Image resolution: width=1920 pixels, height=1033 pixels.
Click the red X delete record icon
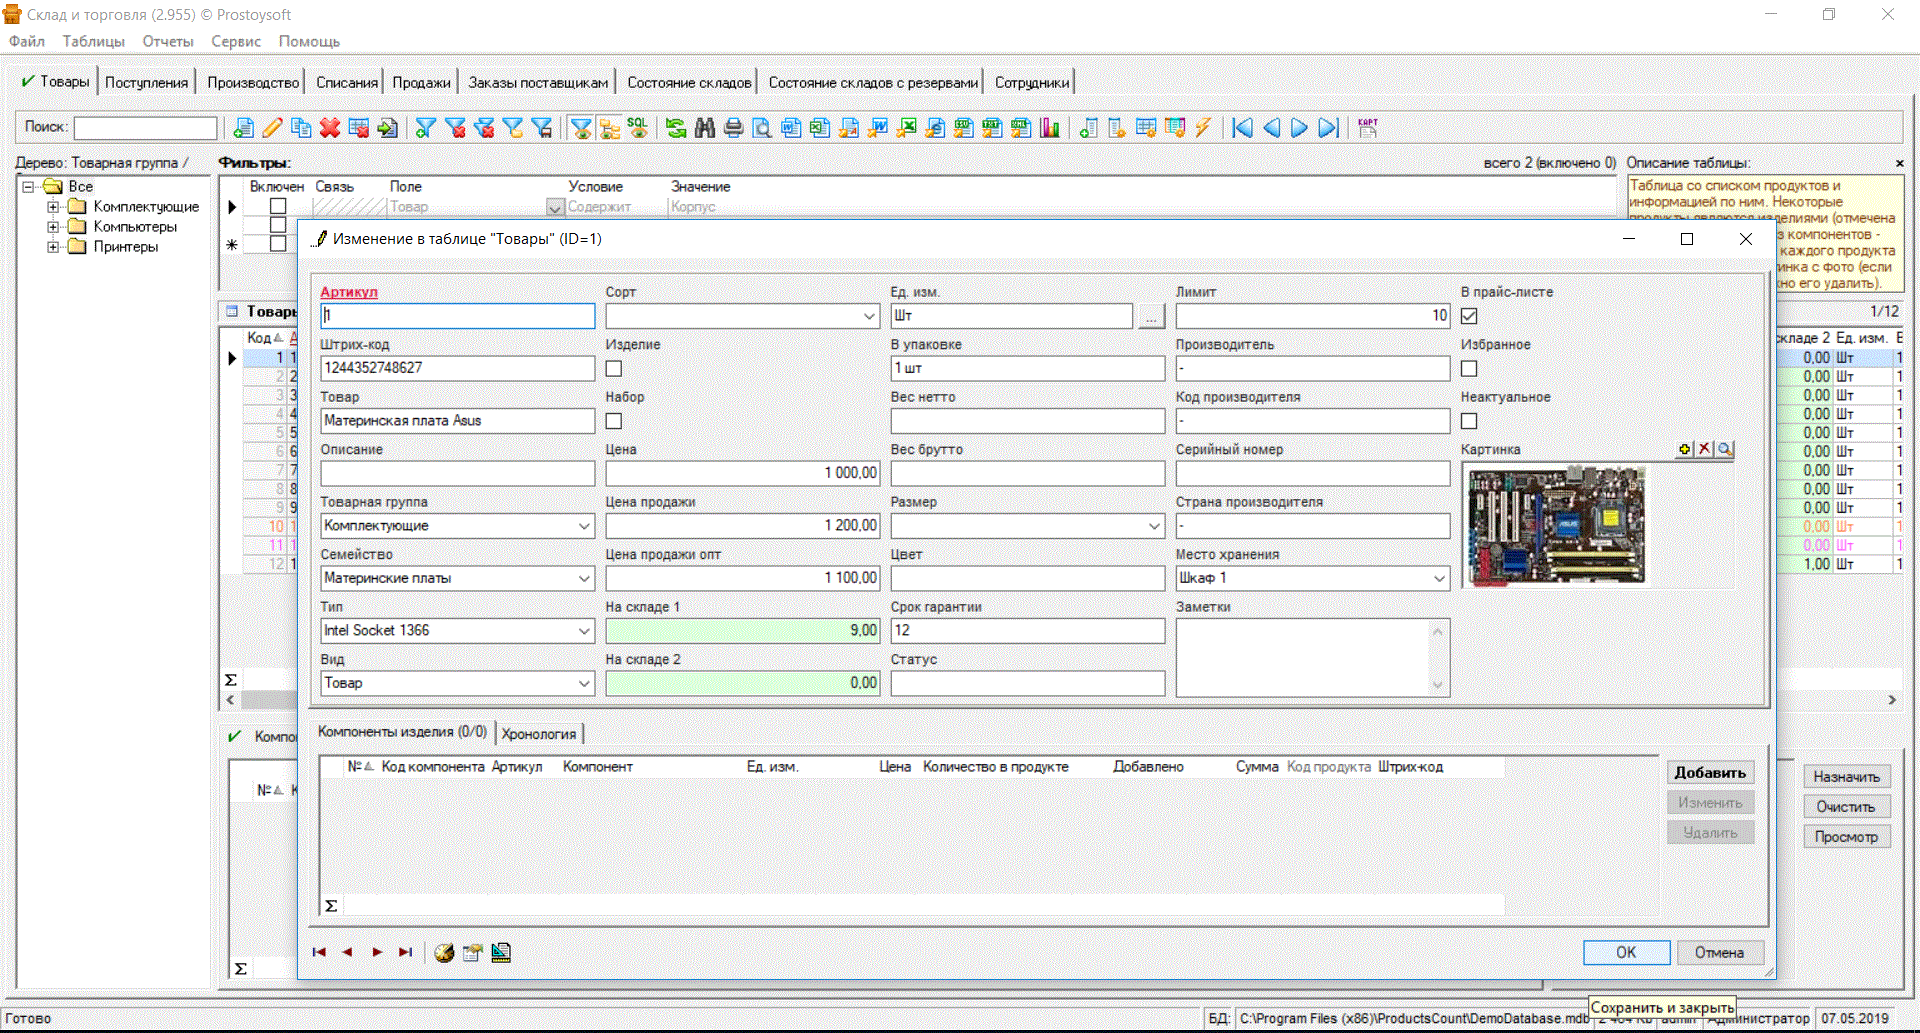pyautogui.click(x=330, y=128)
